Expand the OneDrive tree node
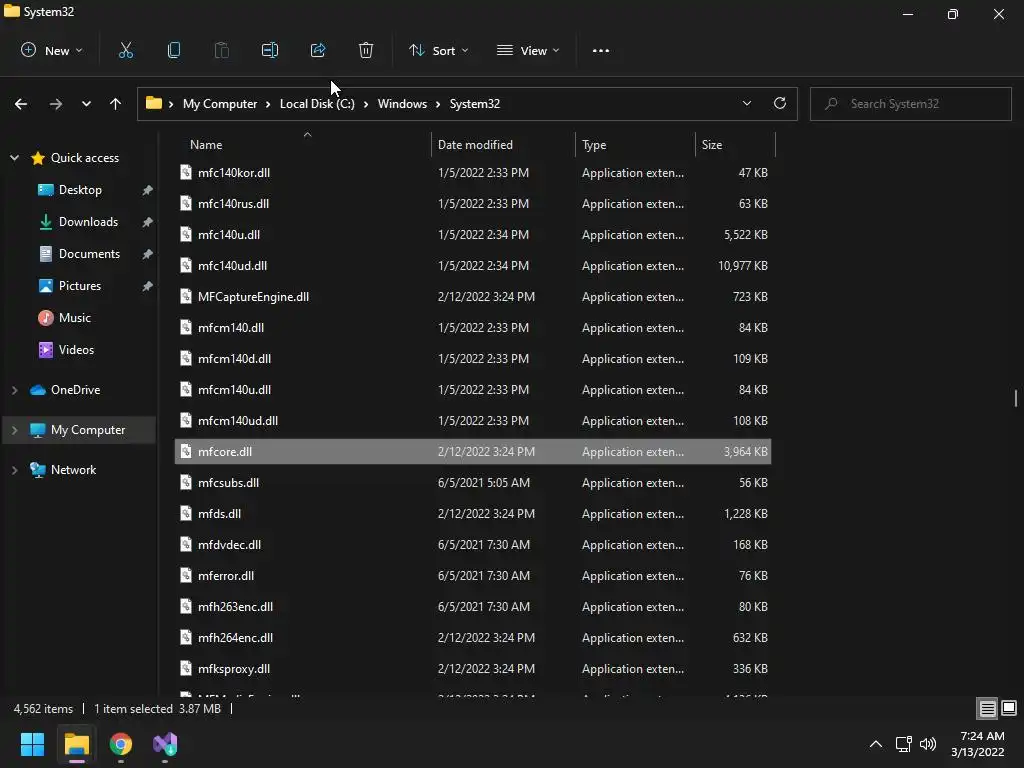Image resolution: width=1024 pixels, height=768 pixels. (x=14, y=390)
